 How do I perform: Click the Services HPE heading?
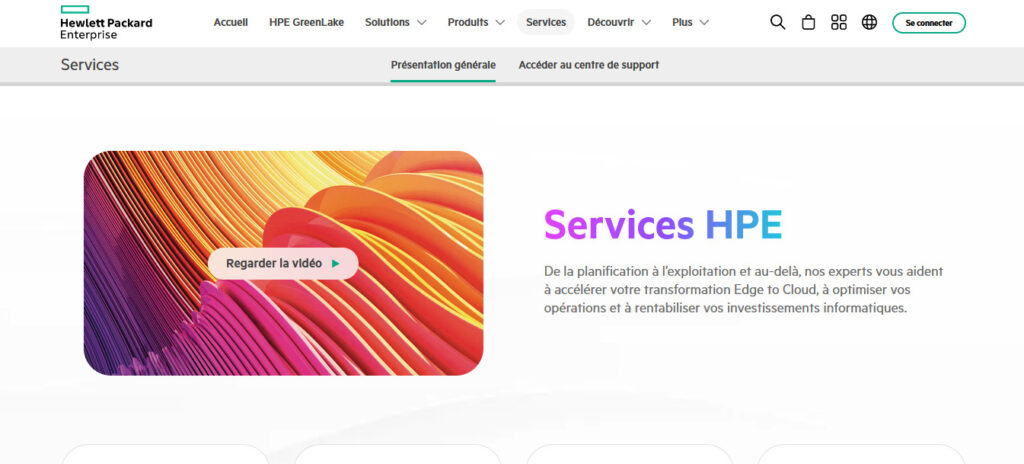tap(663, 225)
